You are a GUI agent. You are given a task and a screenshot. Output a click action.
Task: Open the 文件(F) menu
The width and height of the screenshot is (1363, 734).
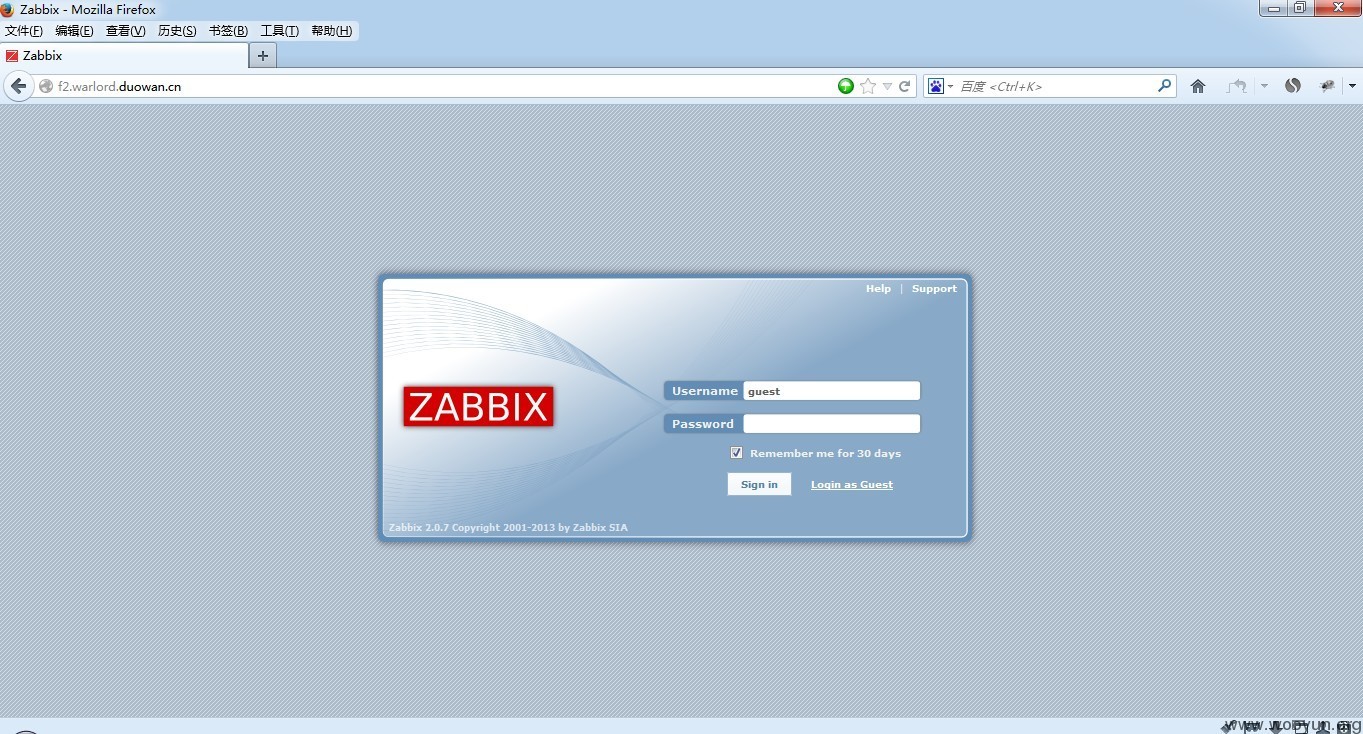[x=24, y=31]
